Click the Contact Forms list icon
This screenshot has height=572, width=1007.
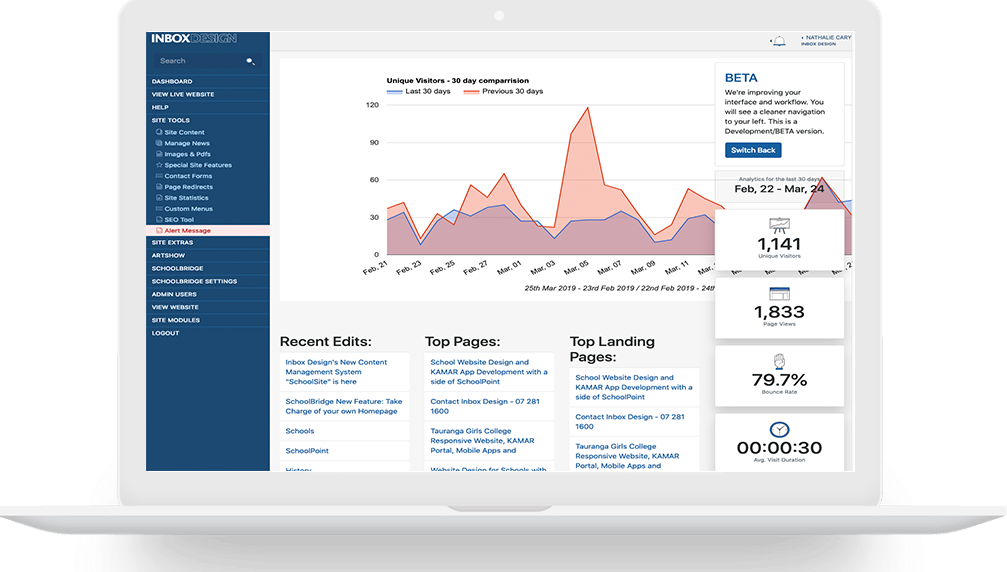tap(159, 175)
